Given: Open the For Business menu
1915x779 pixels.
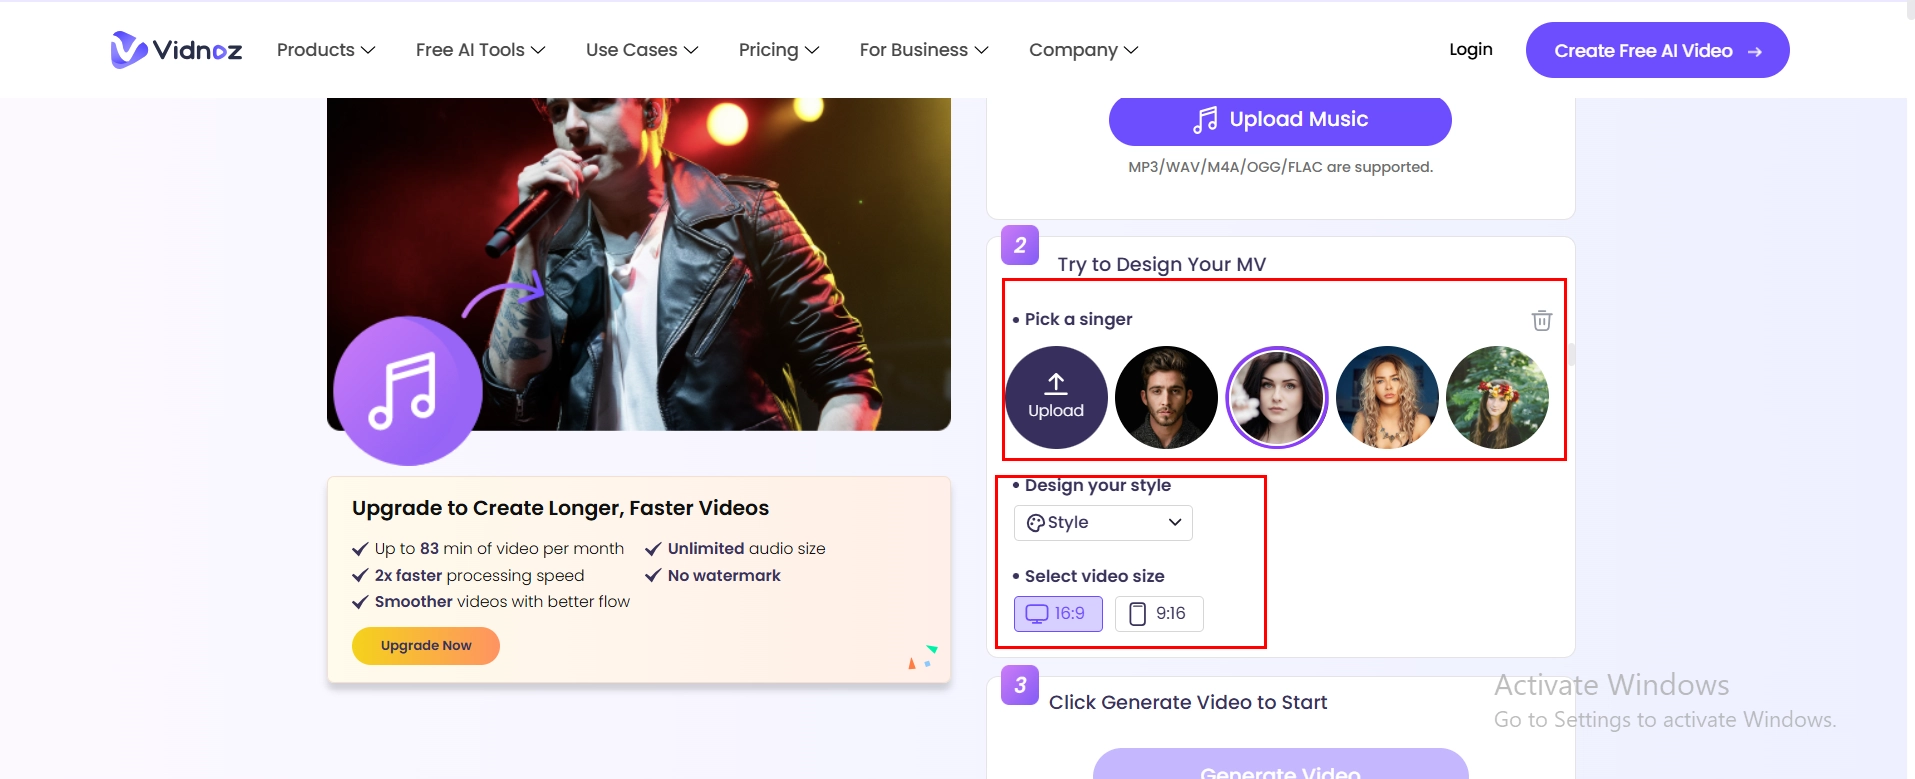Looking at the screenshot, I should 924,50.
